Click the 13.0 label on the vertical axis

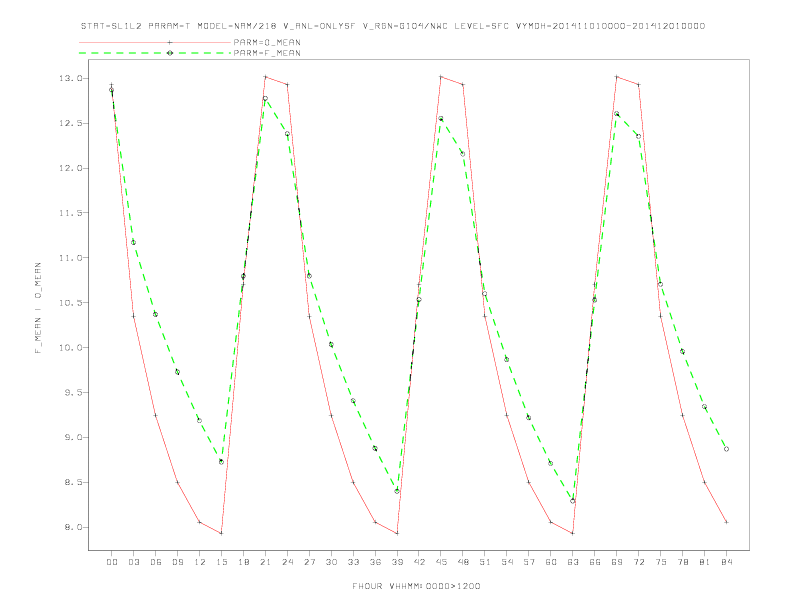point(70,78)
